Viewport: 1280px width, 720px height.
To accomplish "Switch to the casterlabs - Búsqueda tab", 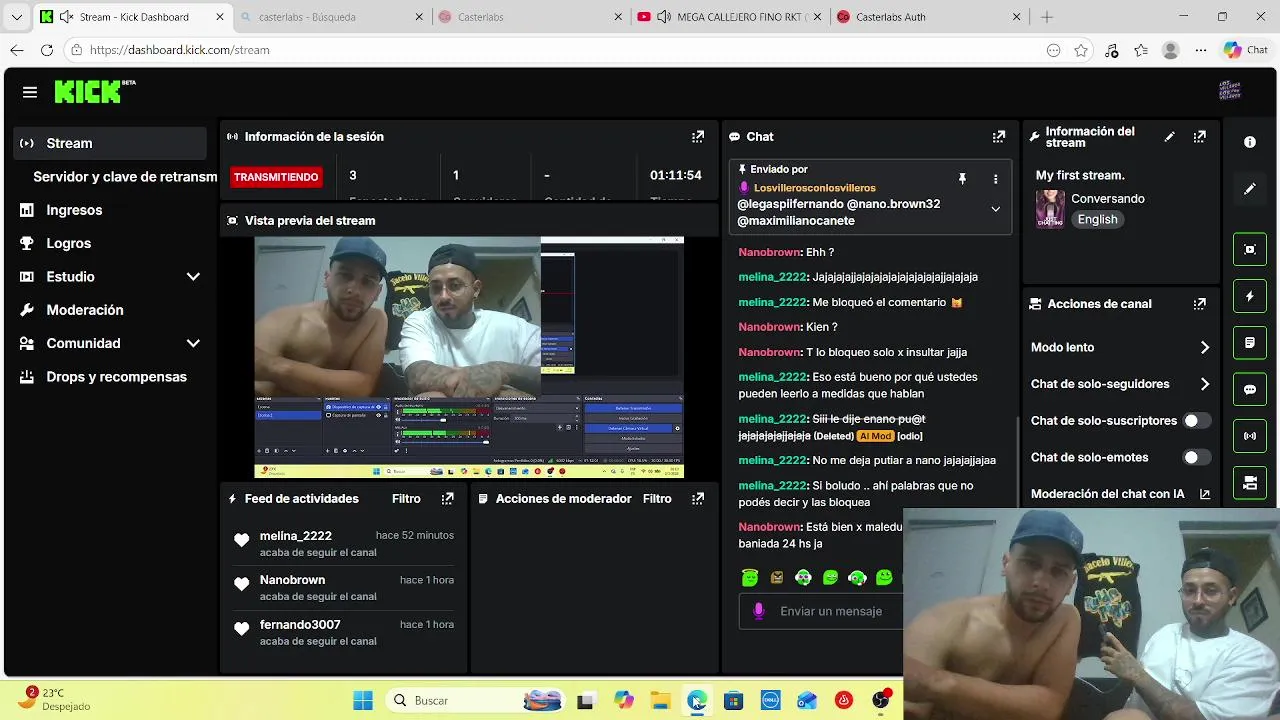I will (x=332, y=17).
